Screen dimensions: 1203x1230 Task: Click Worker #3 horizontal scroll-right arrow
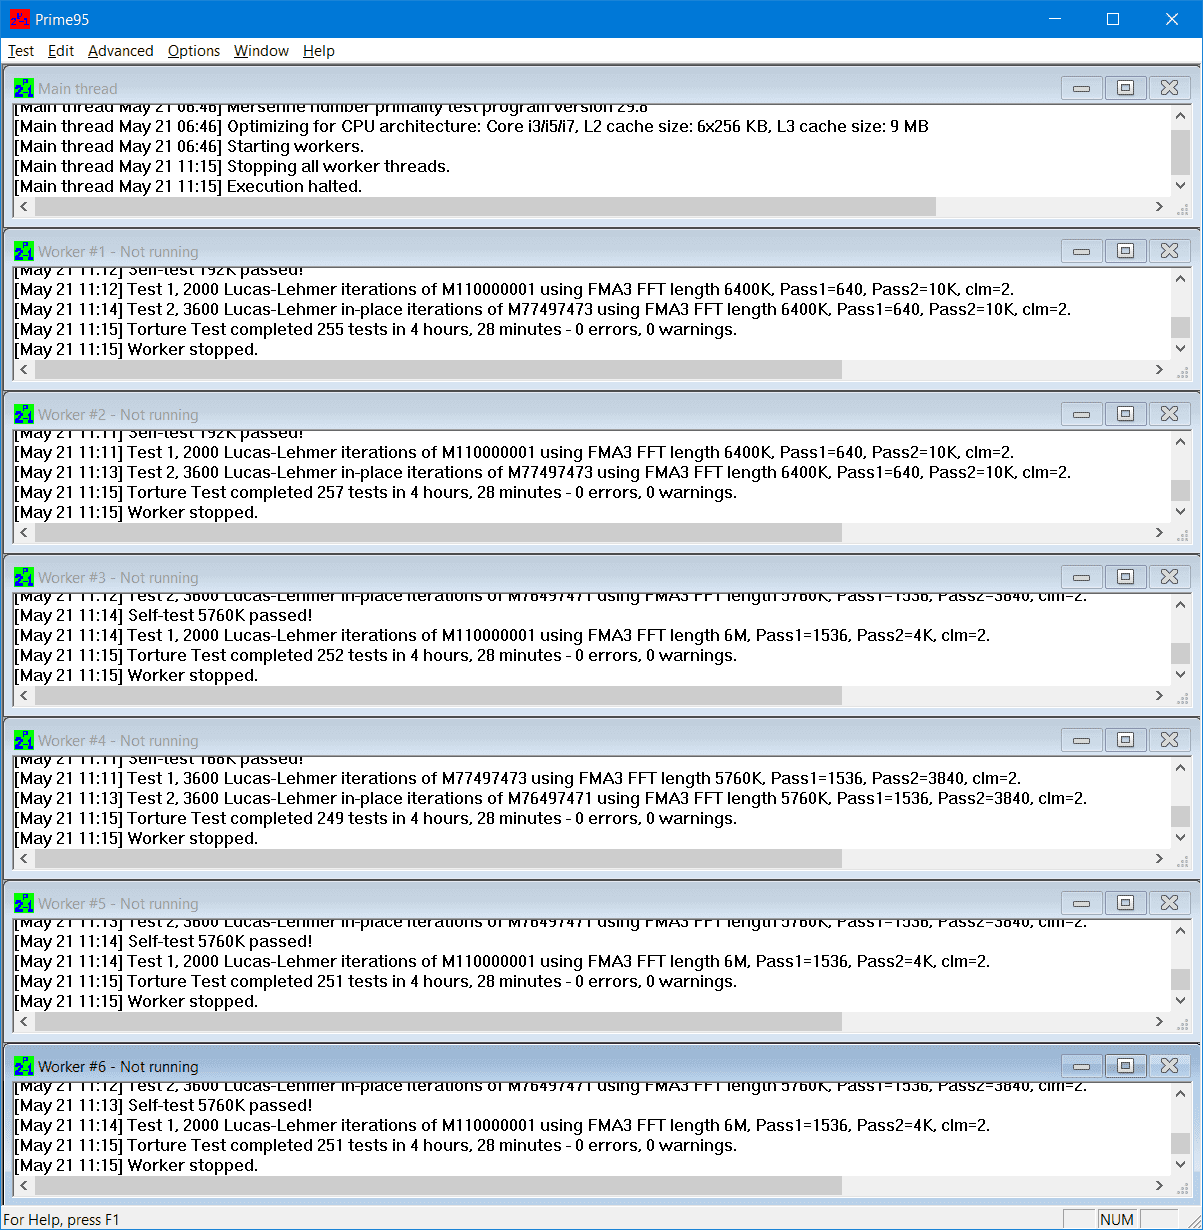coord(1160,696)
